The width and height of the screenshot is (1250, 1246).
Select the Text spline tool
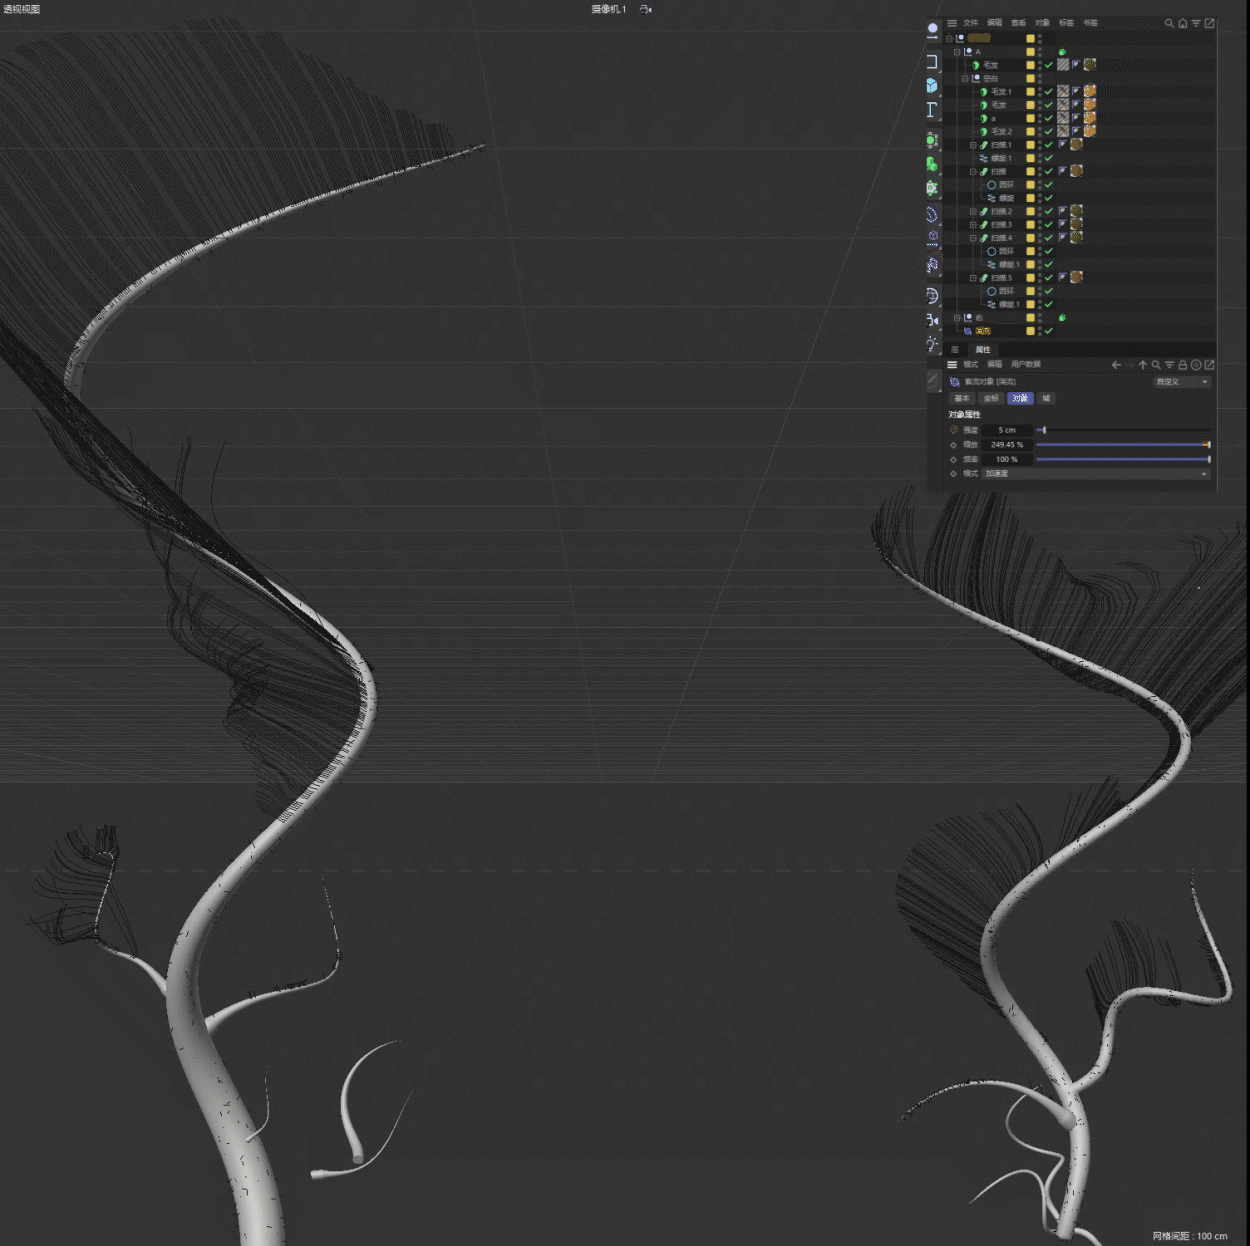click(x=931, y=109)
